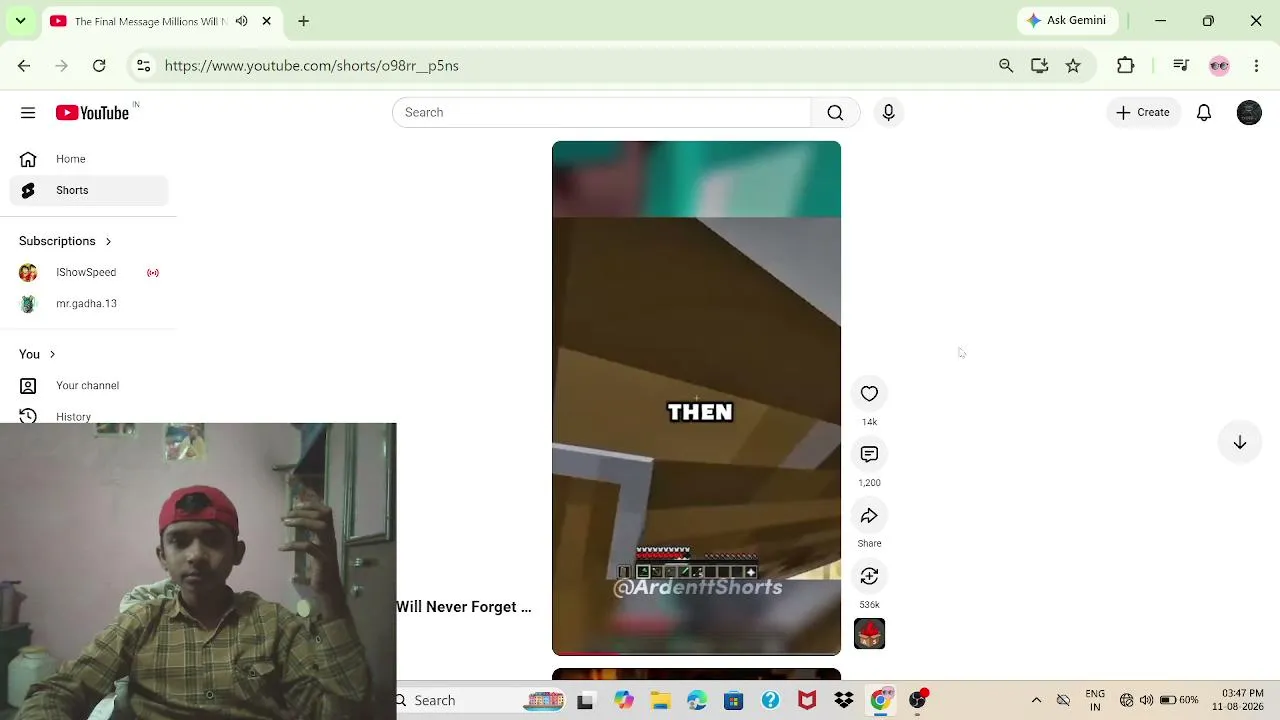The height and width of the screenshot is (720, 1280).
Task: Open the ENG IN language switcher
Action: (x=1095, y=700)
